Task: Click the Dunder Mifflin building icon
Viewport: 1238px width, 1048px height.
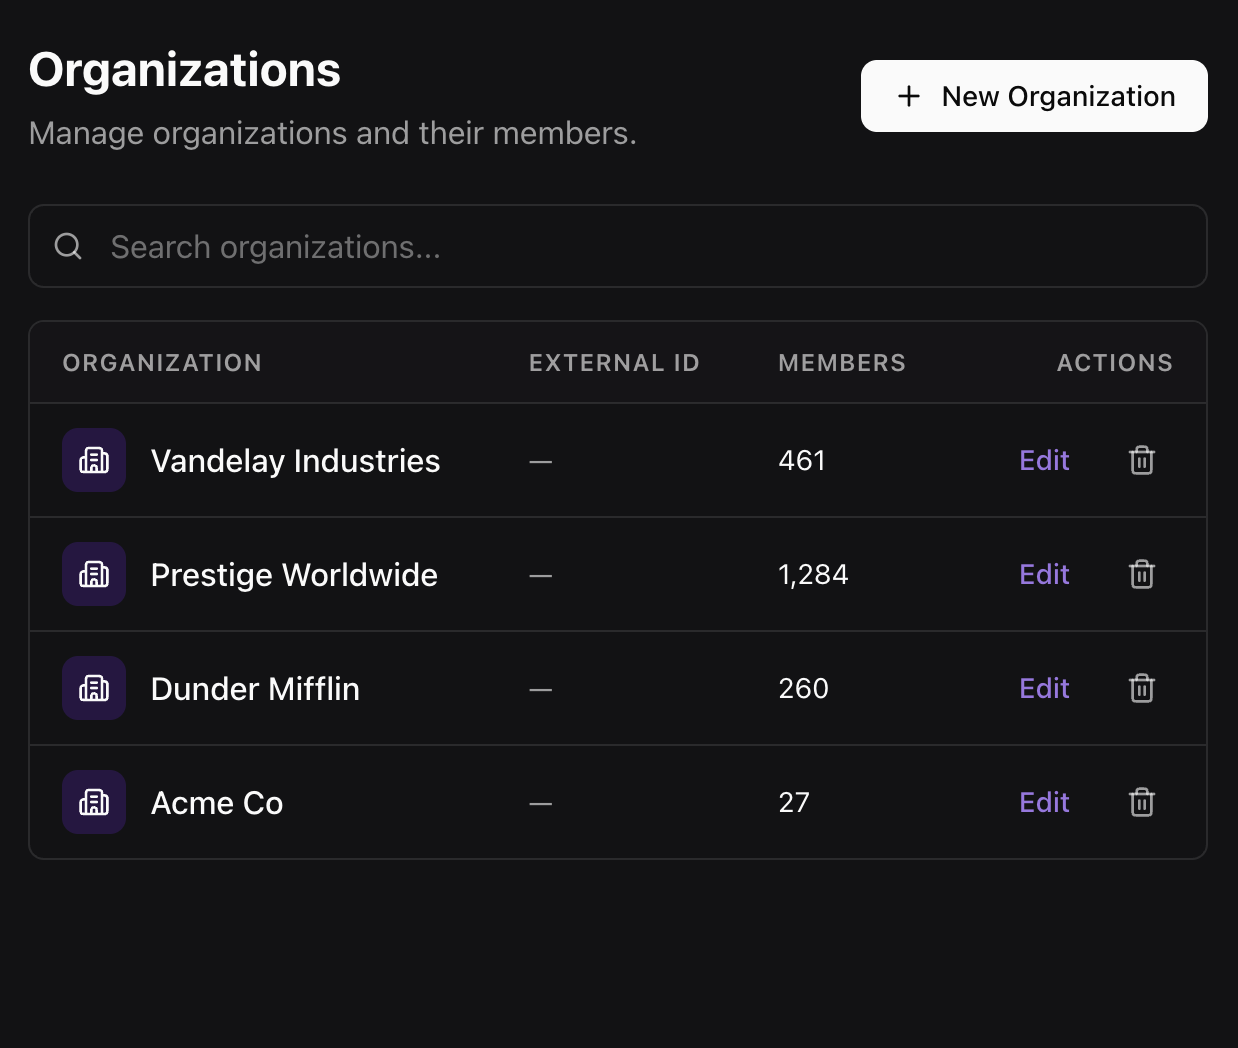Action: point(94,688)
